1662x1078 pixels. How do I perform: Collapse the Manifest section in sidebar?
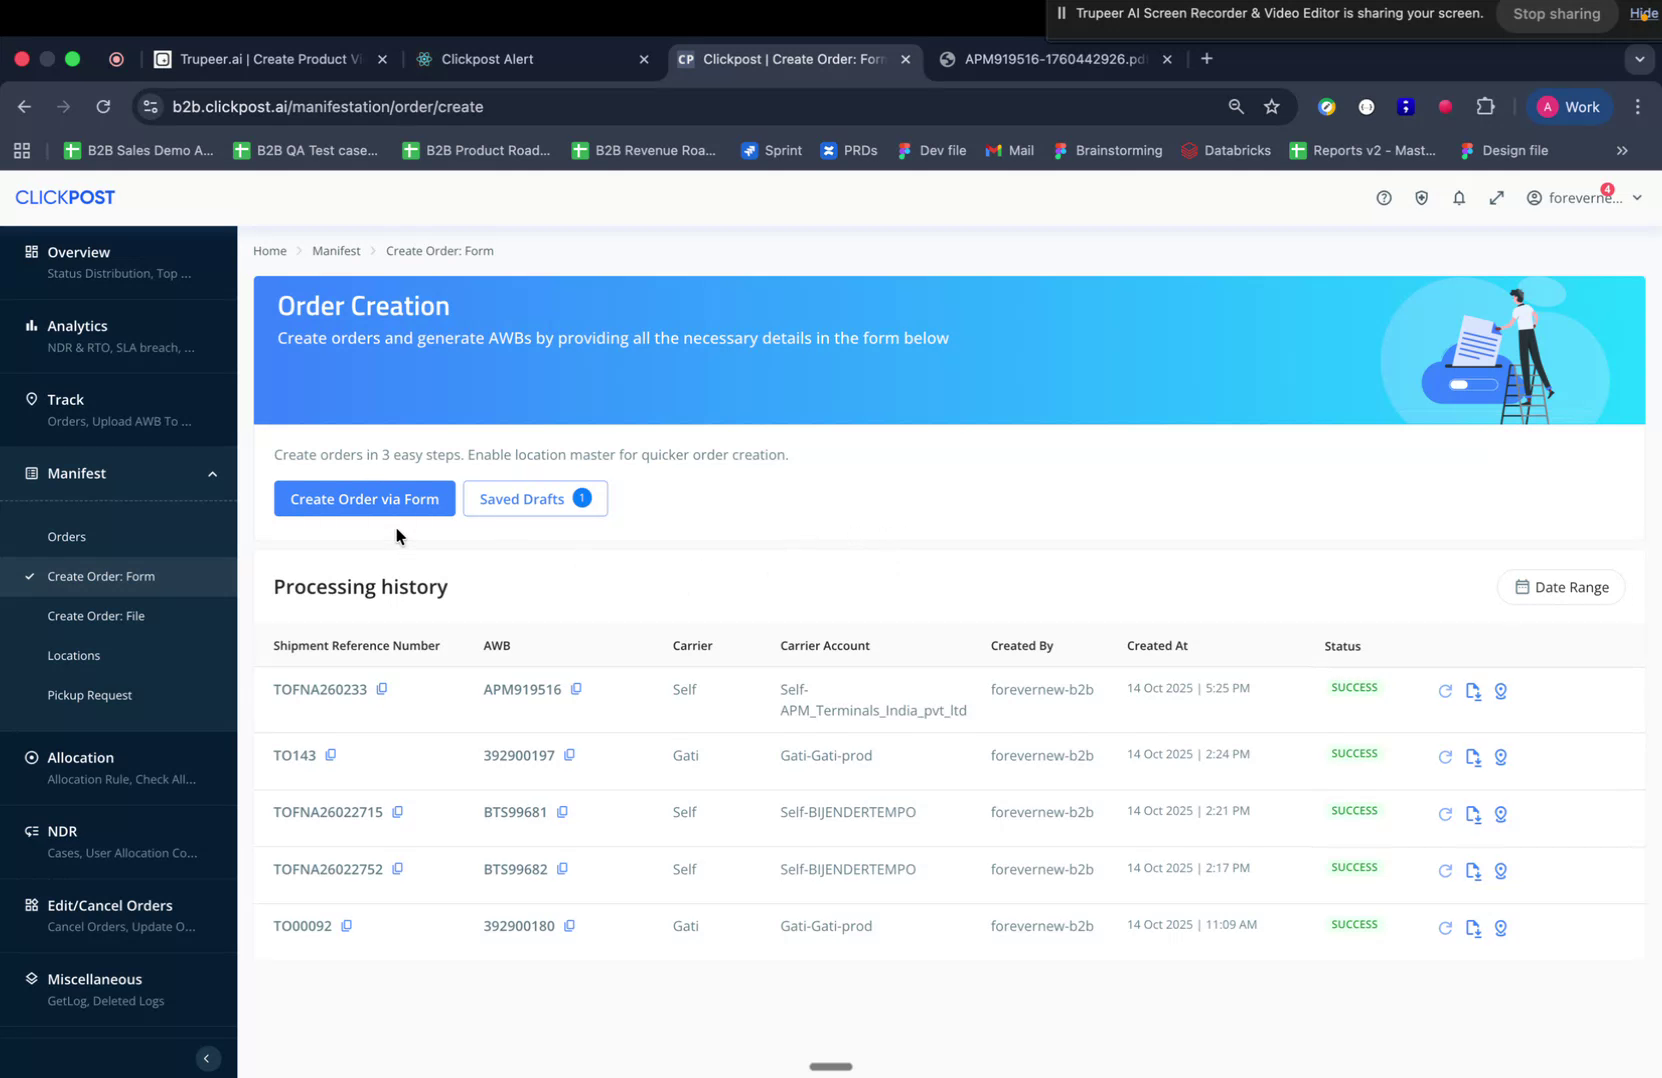pos(212,473)
